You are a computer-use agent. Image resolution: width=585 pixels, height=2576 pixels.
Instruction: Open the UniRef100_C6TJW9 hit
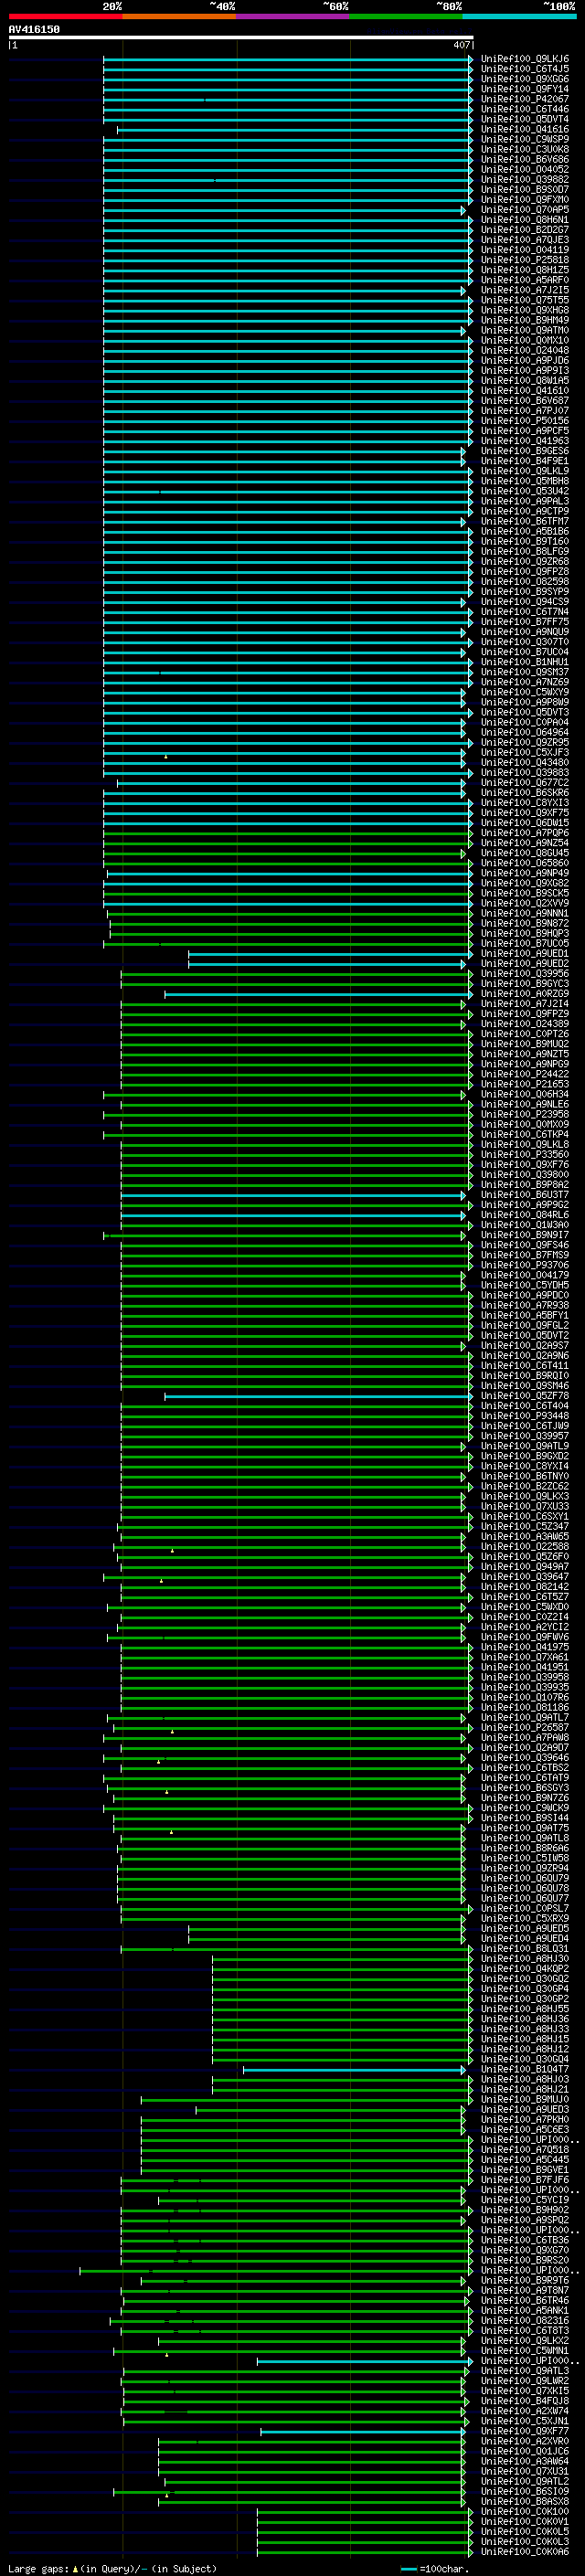coord(524,1426)
